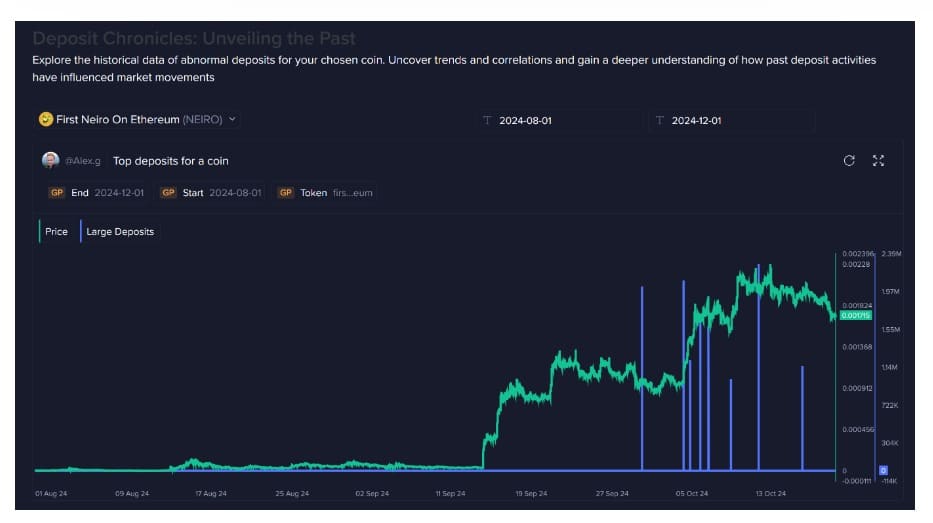Click the NEIRO coin emoji icon
This screenshot has height=523, width=933.
pos(46,119)
